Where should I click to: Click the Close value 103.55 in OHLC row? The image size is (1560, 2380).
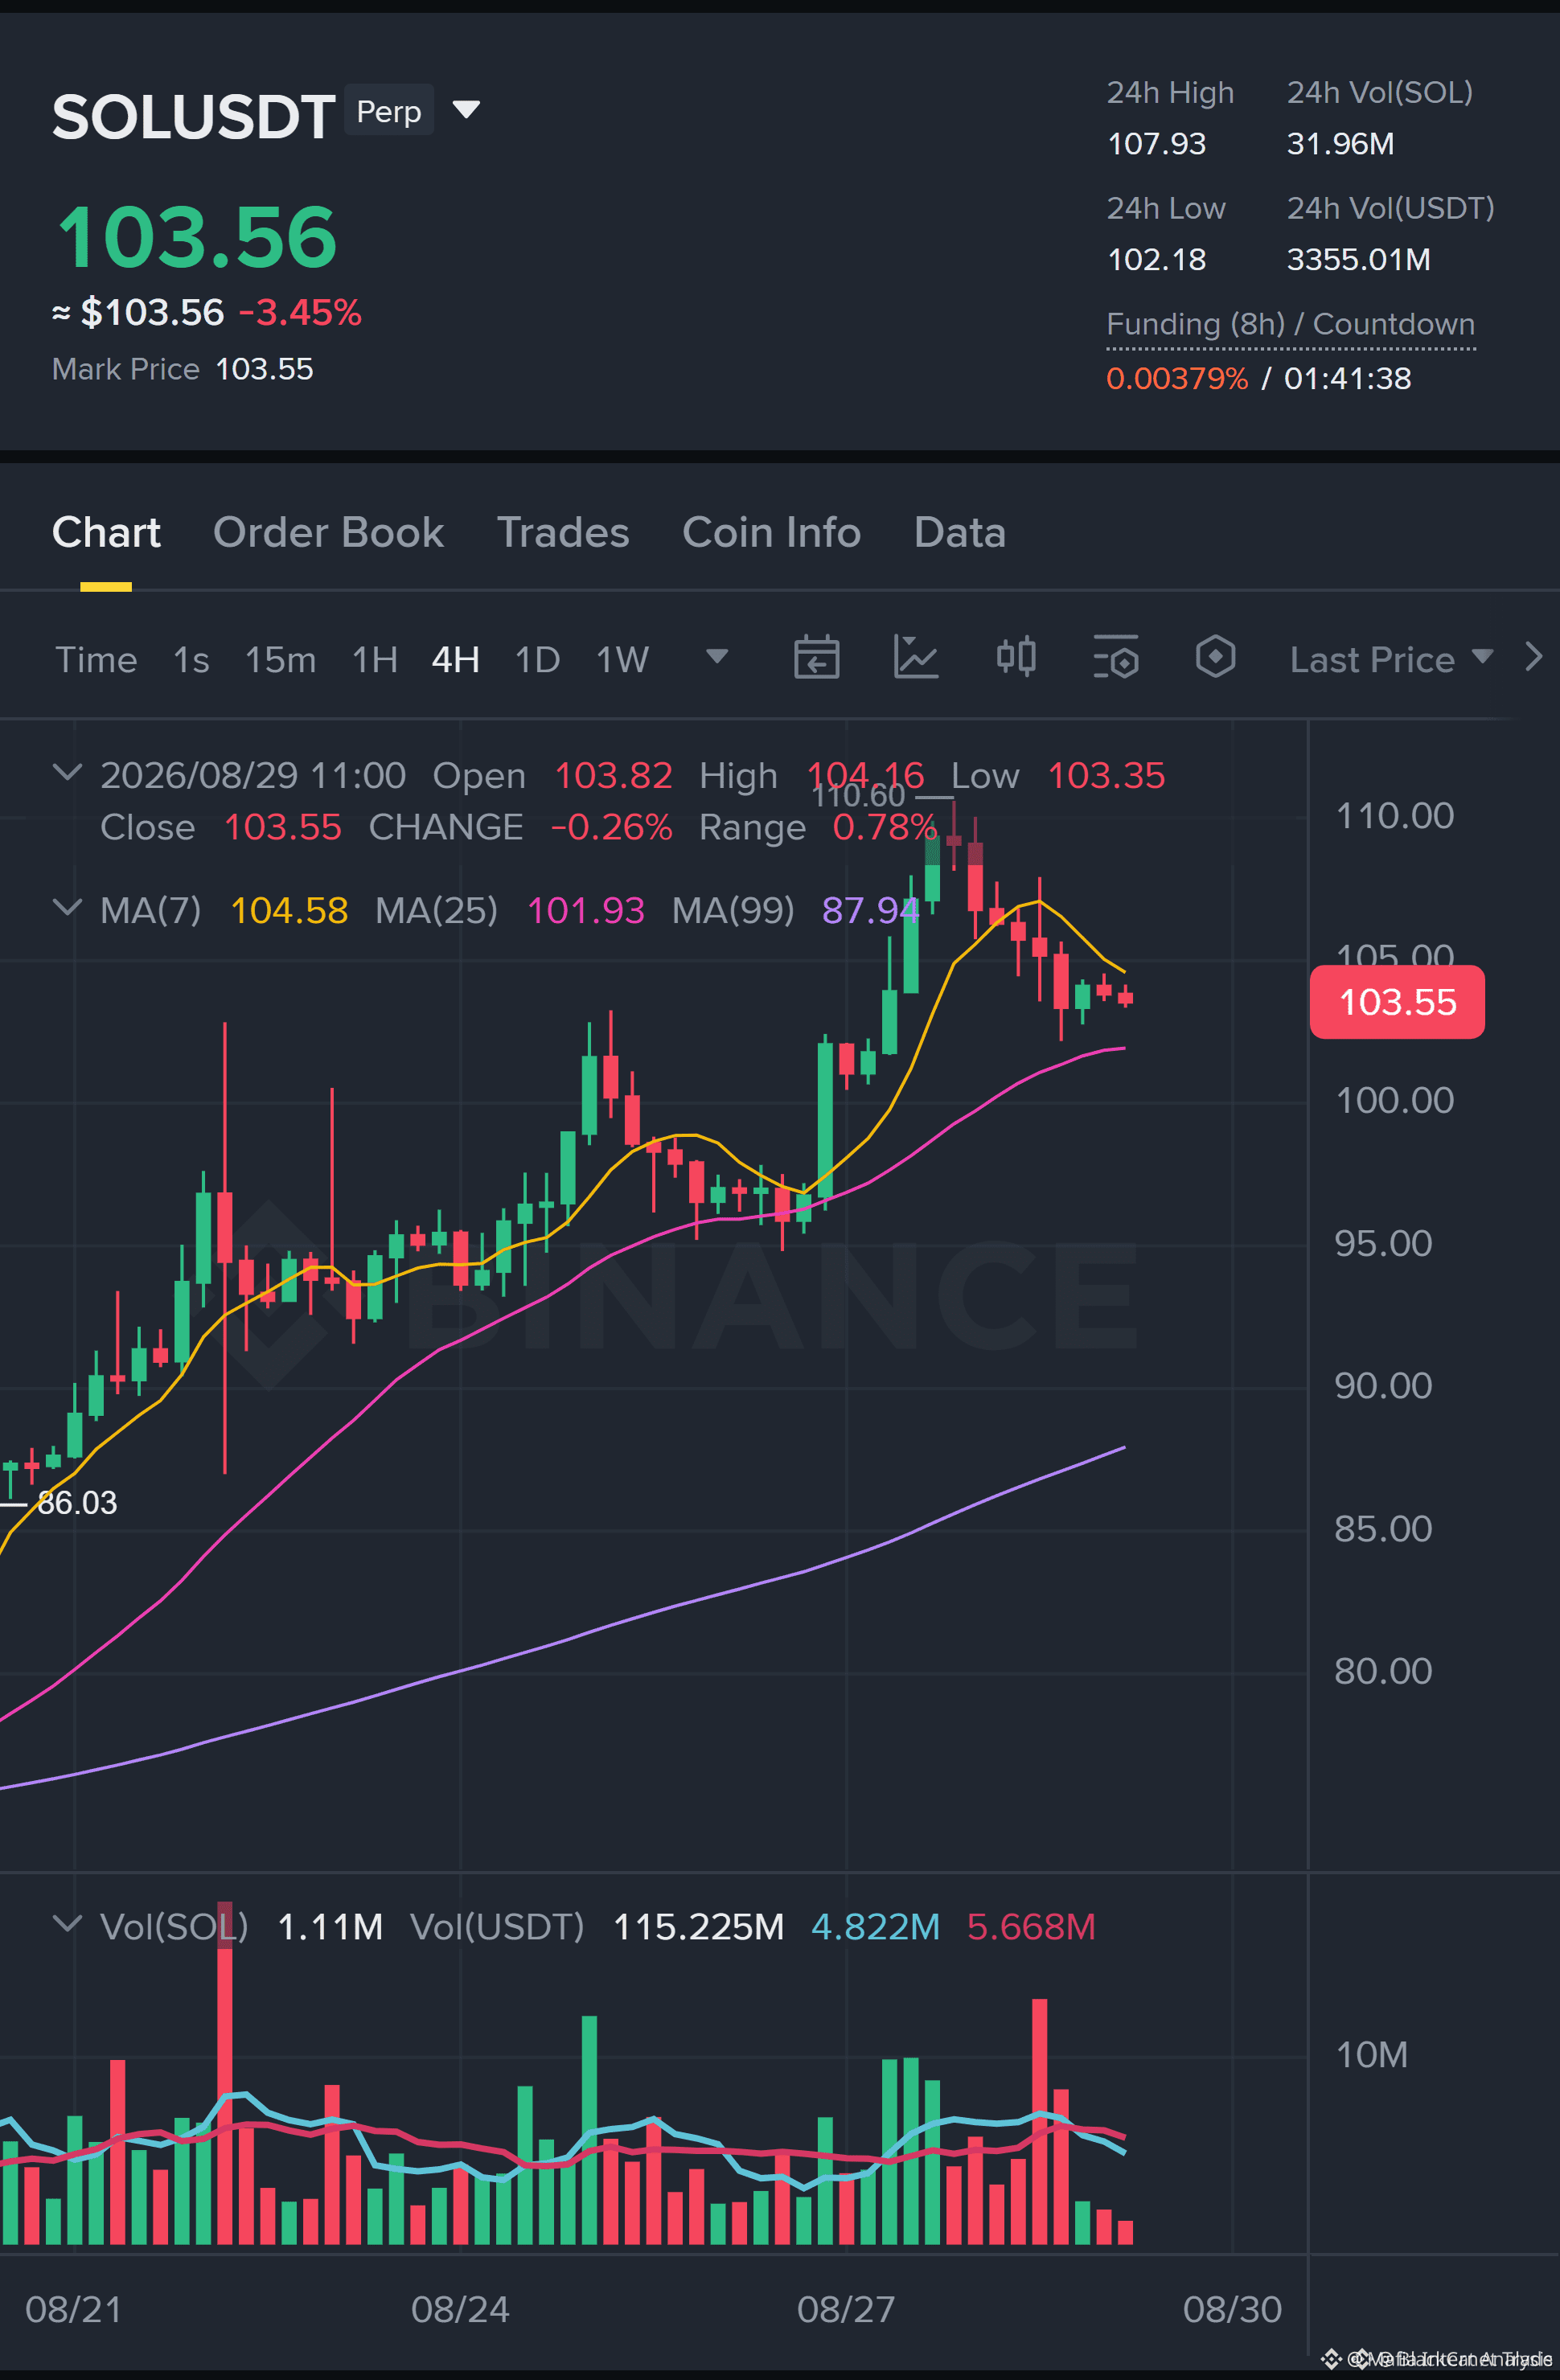click(283, 828)
